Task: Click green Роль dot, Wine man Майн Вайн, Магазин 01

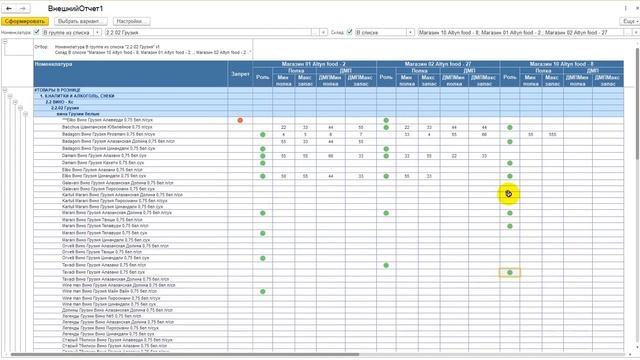Action: pyautogui.click(x=263, y=291)
